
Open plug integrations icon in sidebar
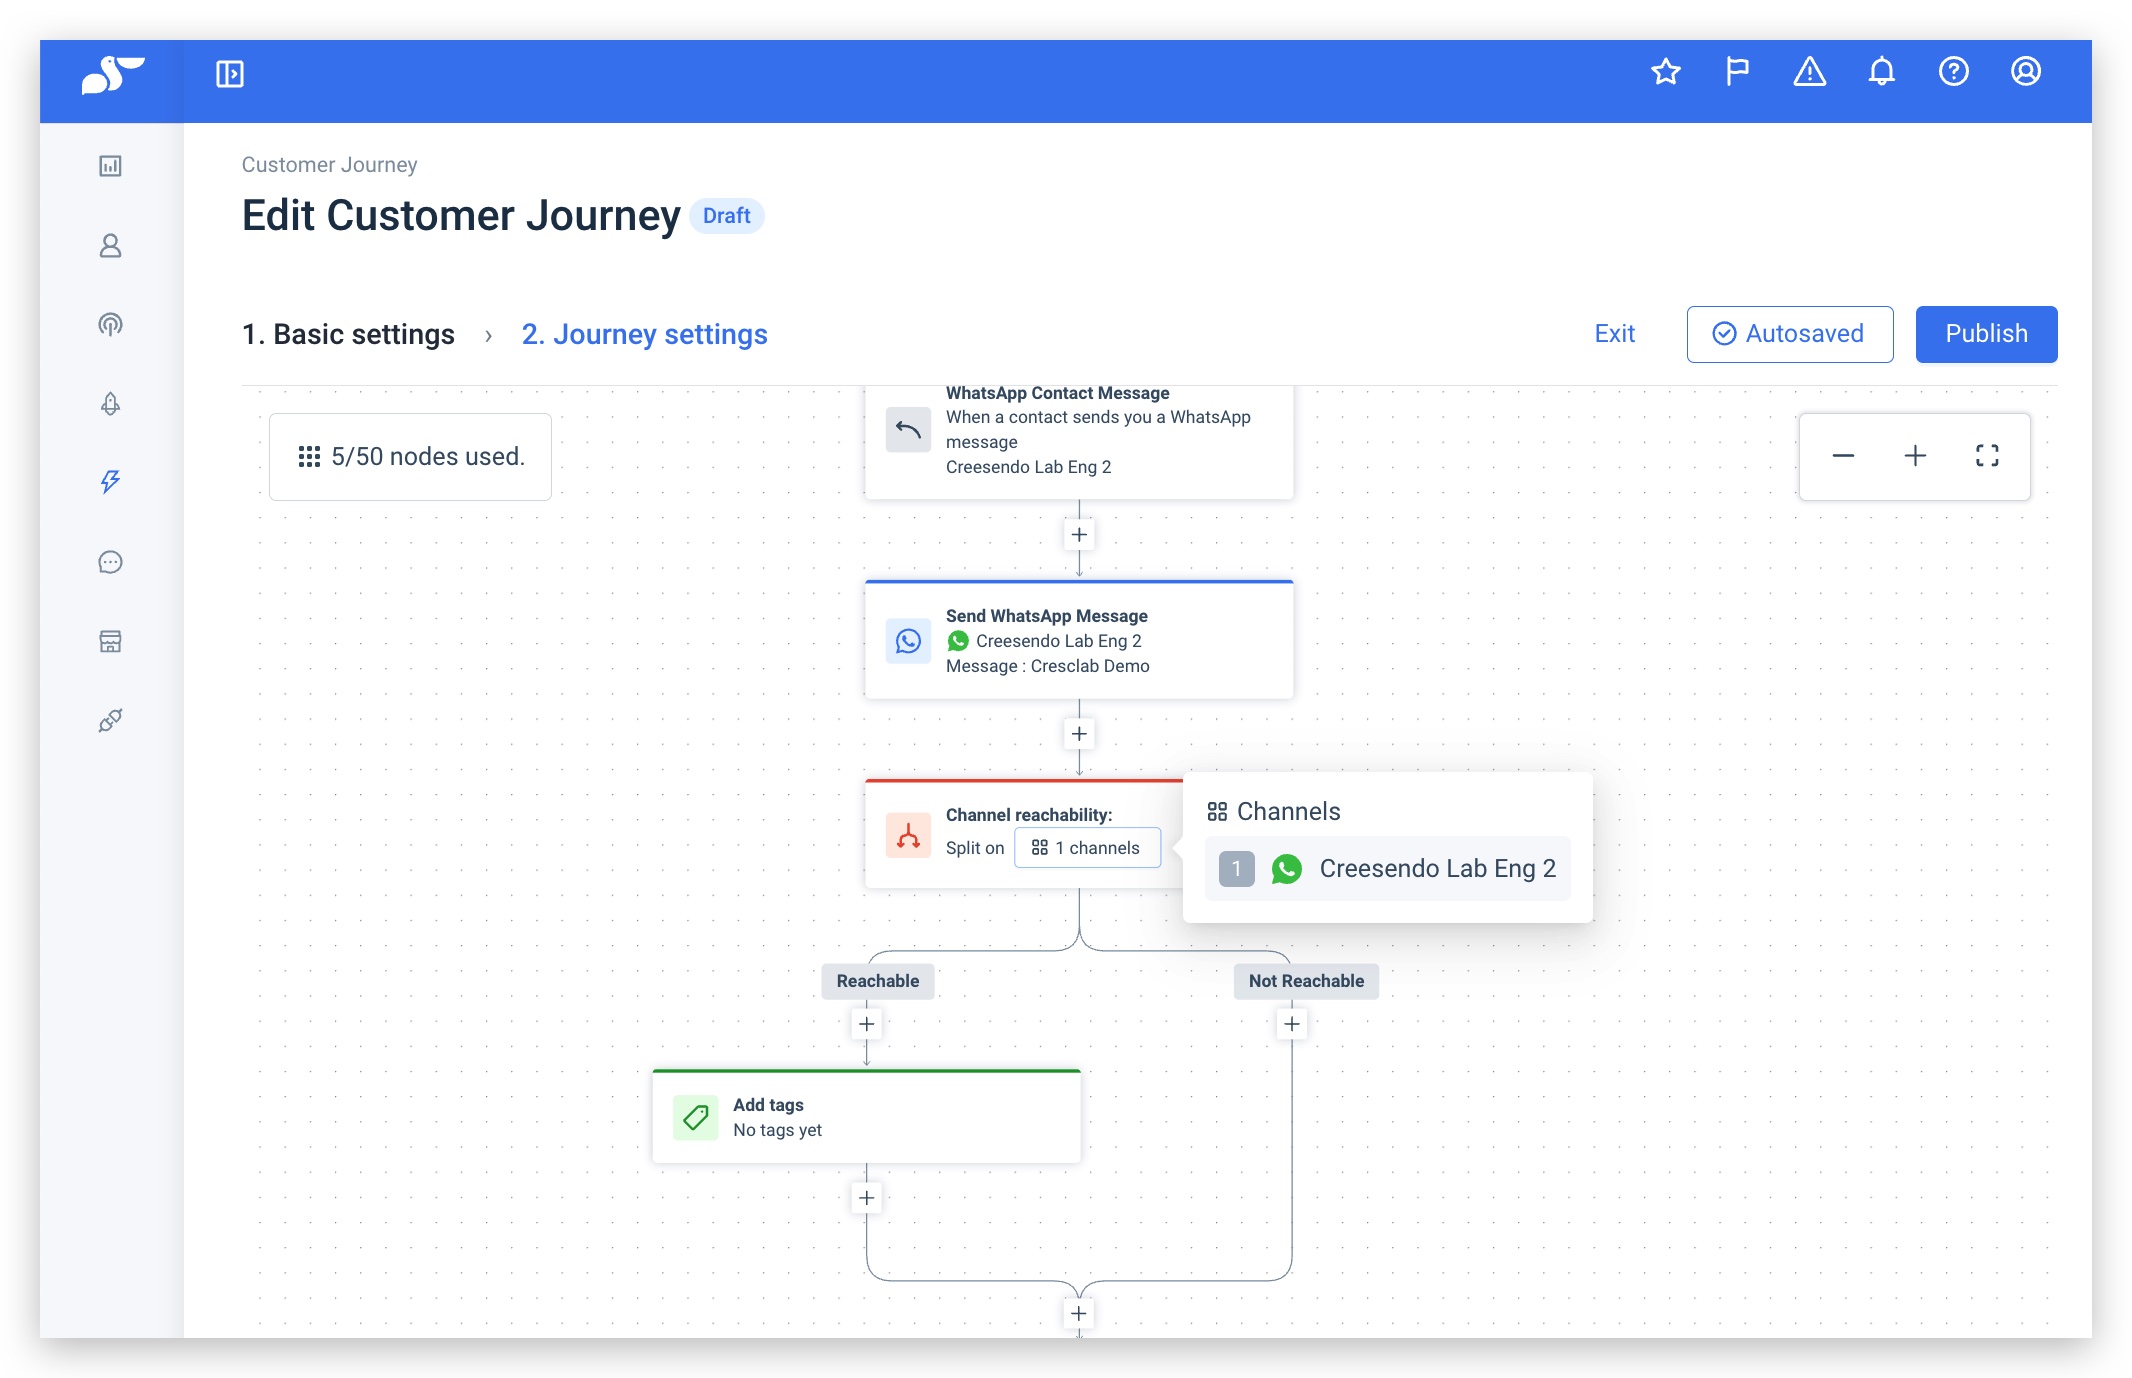pyautogui.click(x=111, y=720)
